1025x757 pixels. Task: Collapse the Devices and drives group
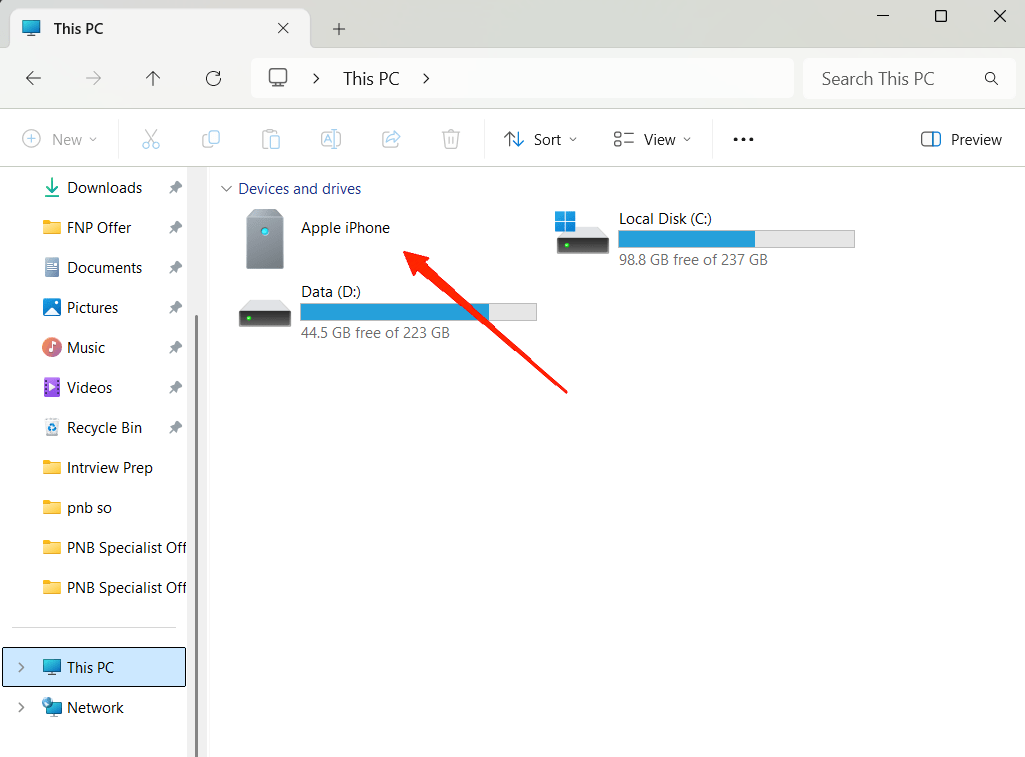tap(226, 189)
